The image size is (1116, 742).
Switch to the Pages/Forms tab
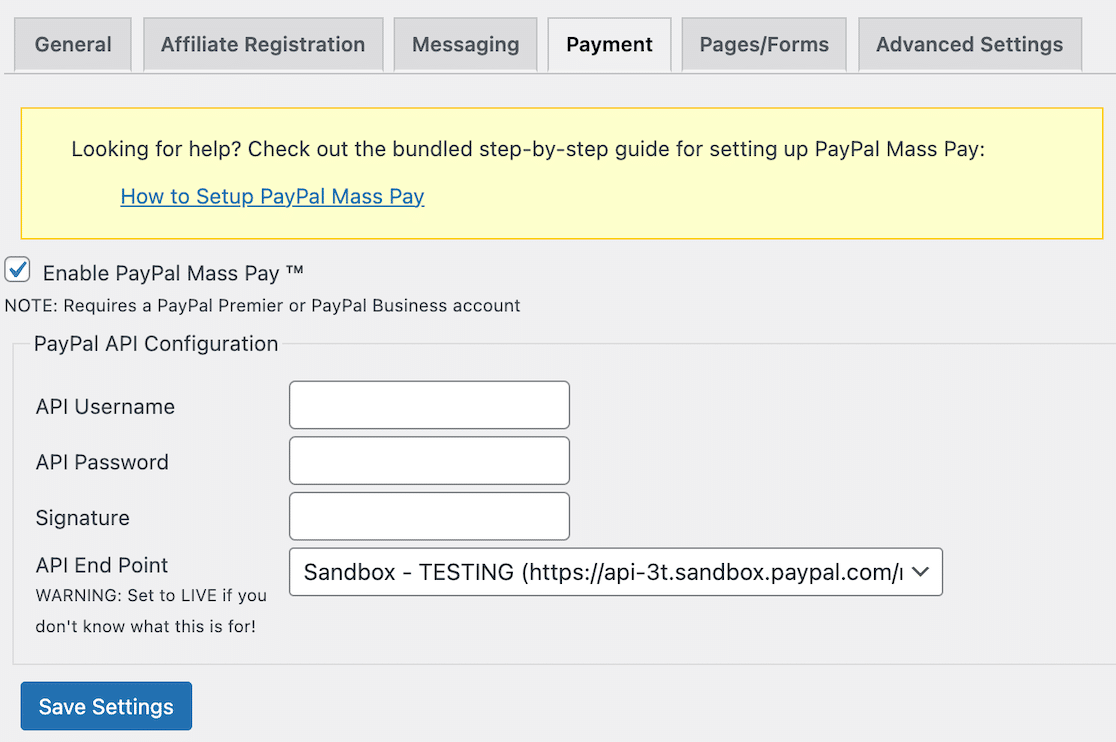(x=763, y=44)
